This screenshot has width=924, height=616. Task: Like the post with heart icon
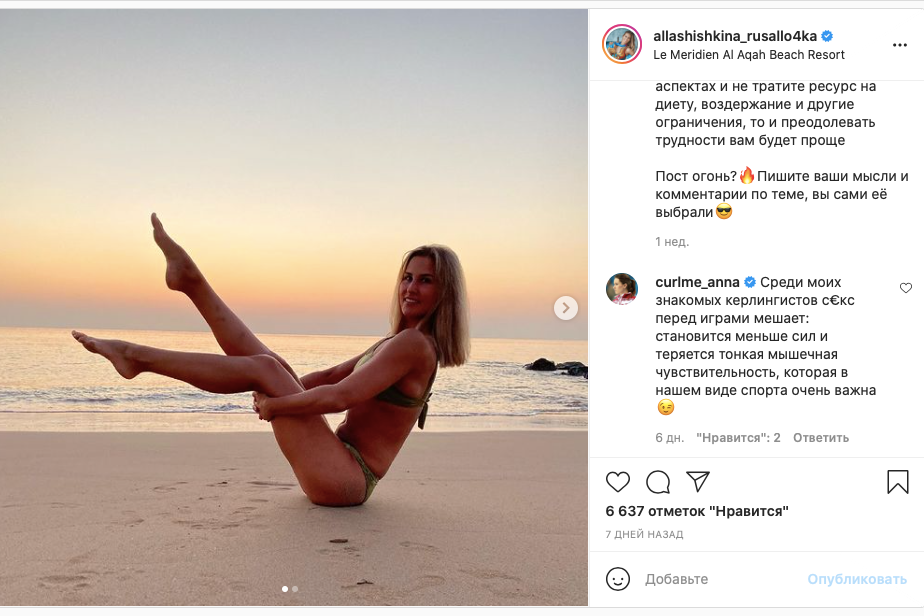click(618, 482)
